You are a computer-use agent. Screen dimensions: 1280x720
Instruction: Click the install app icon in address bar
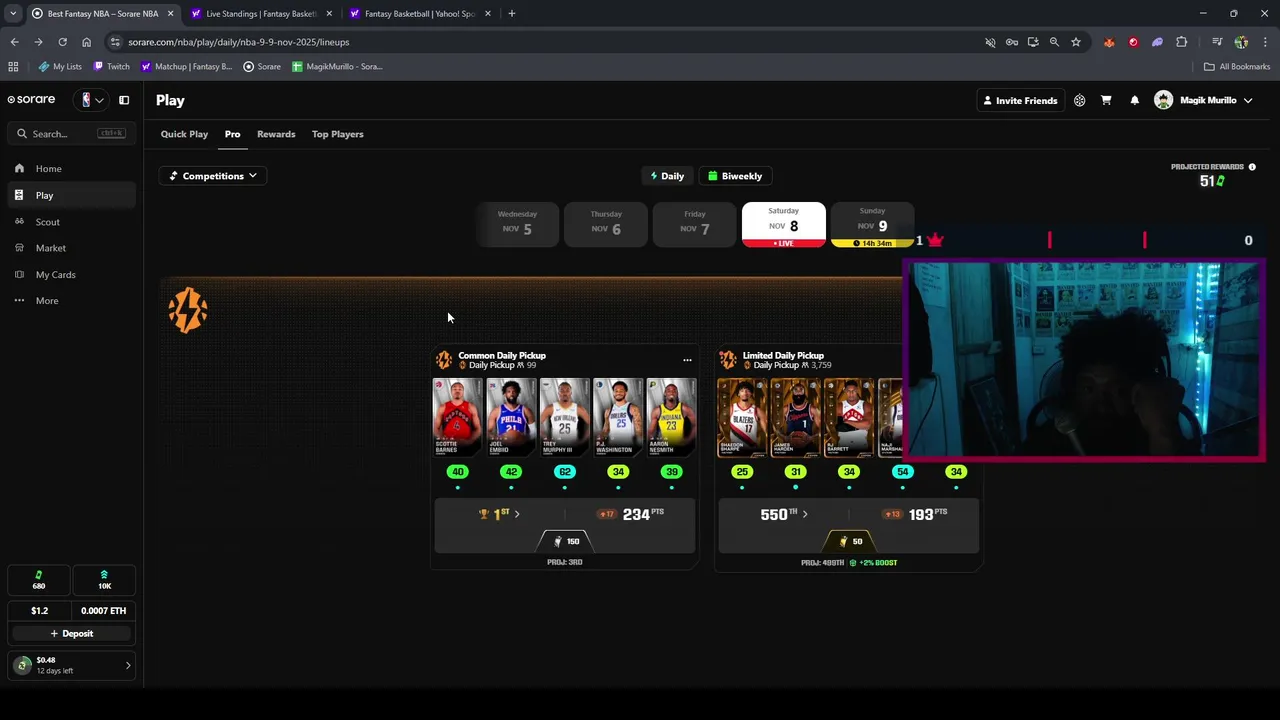1033,42
